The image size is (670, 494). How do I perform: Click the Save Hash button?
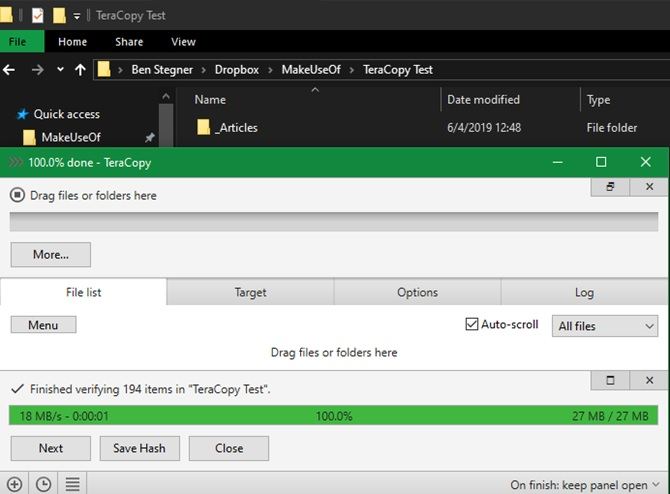(139, 448)
